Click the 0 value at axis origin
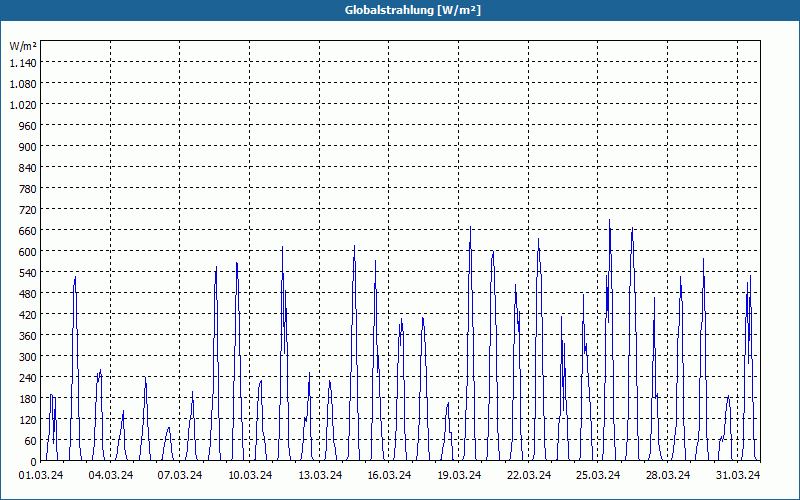Image resolution: width=800 pixels, height=500 pixels. click(34, 462)
